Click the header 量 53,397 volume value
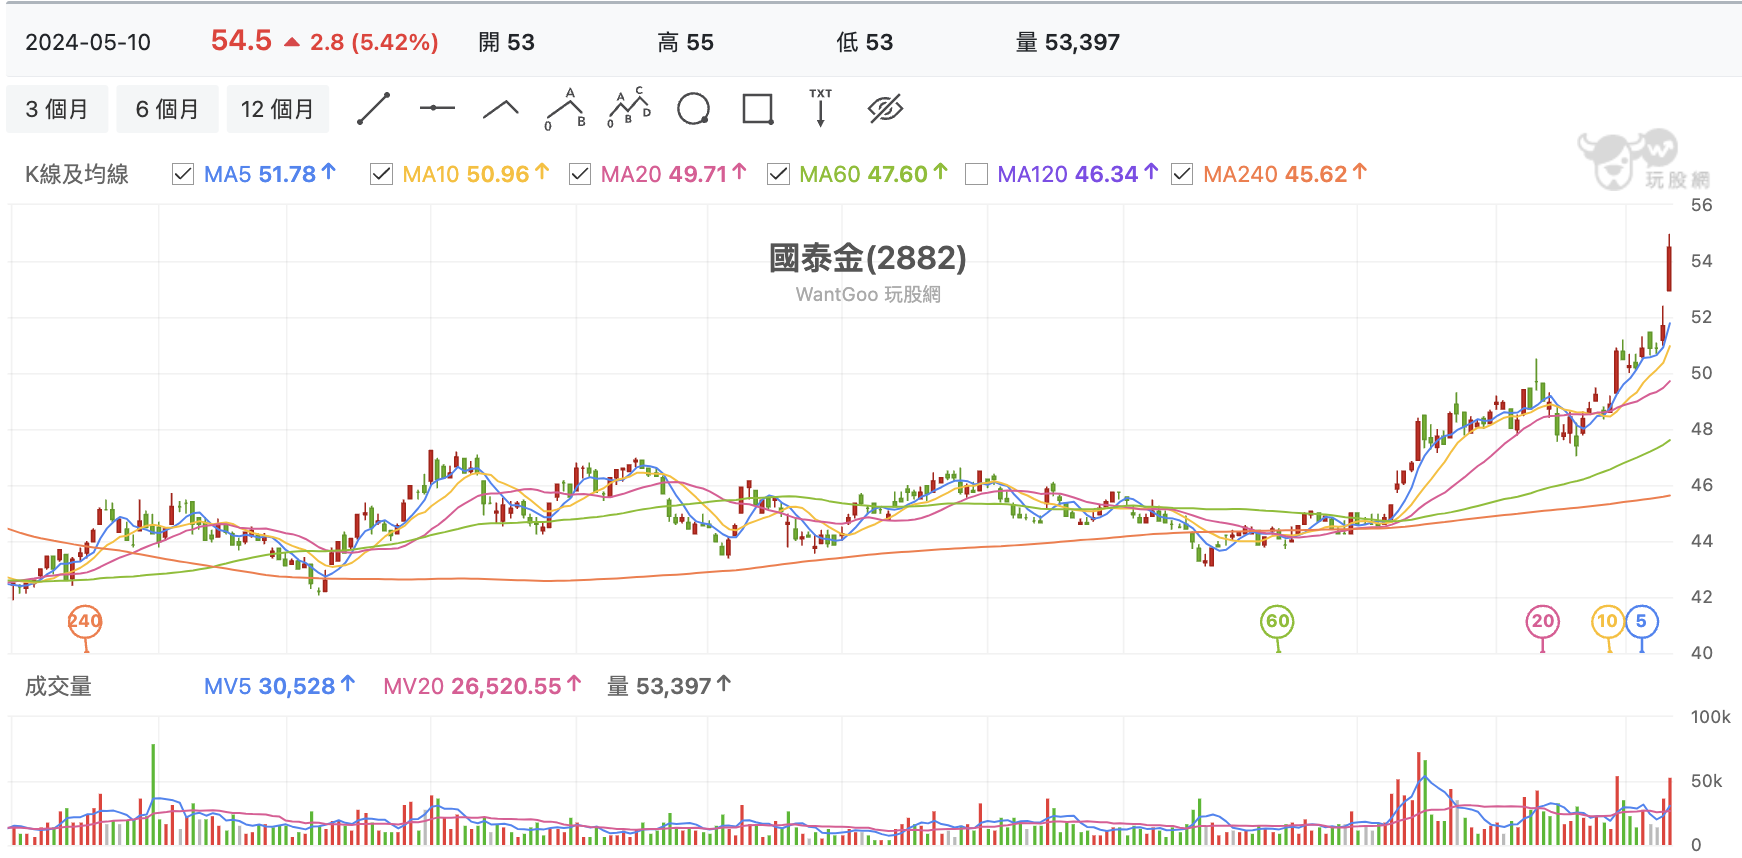Image resolution: width=1742 pixels, height=858 pixels. point(1068,42)
